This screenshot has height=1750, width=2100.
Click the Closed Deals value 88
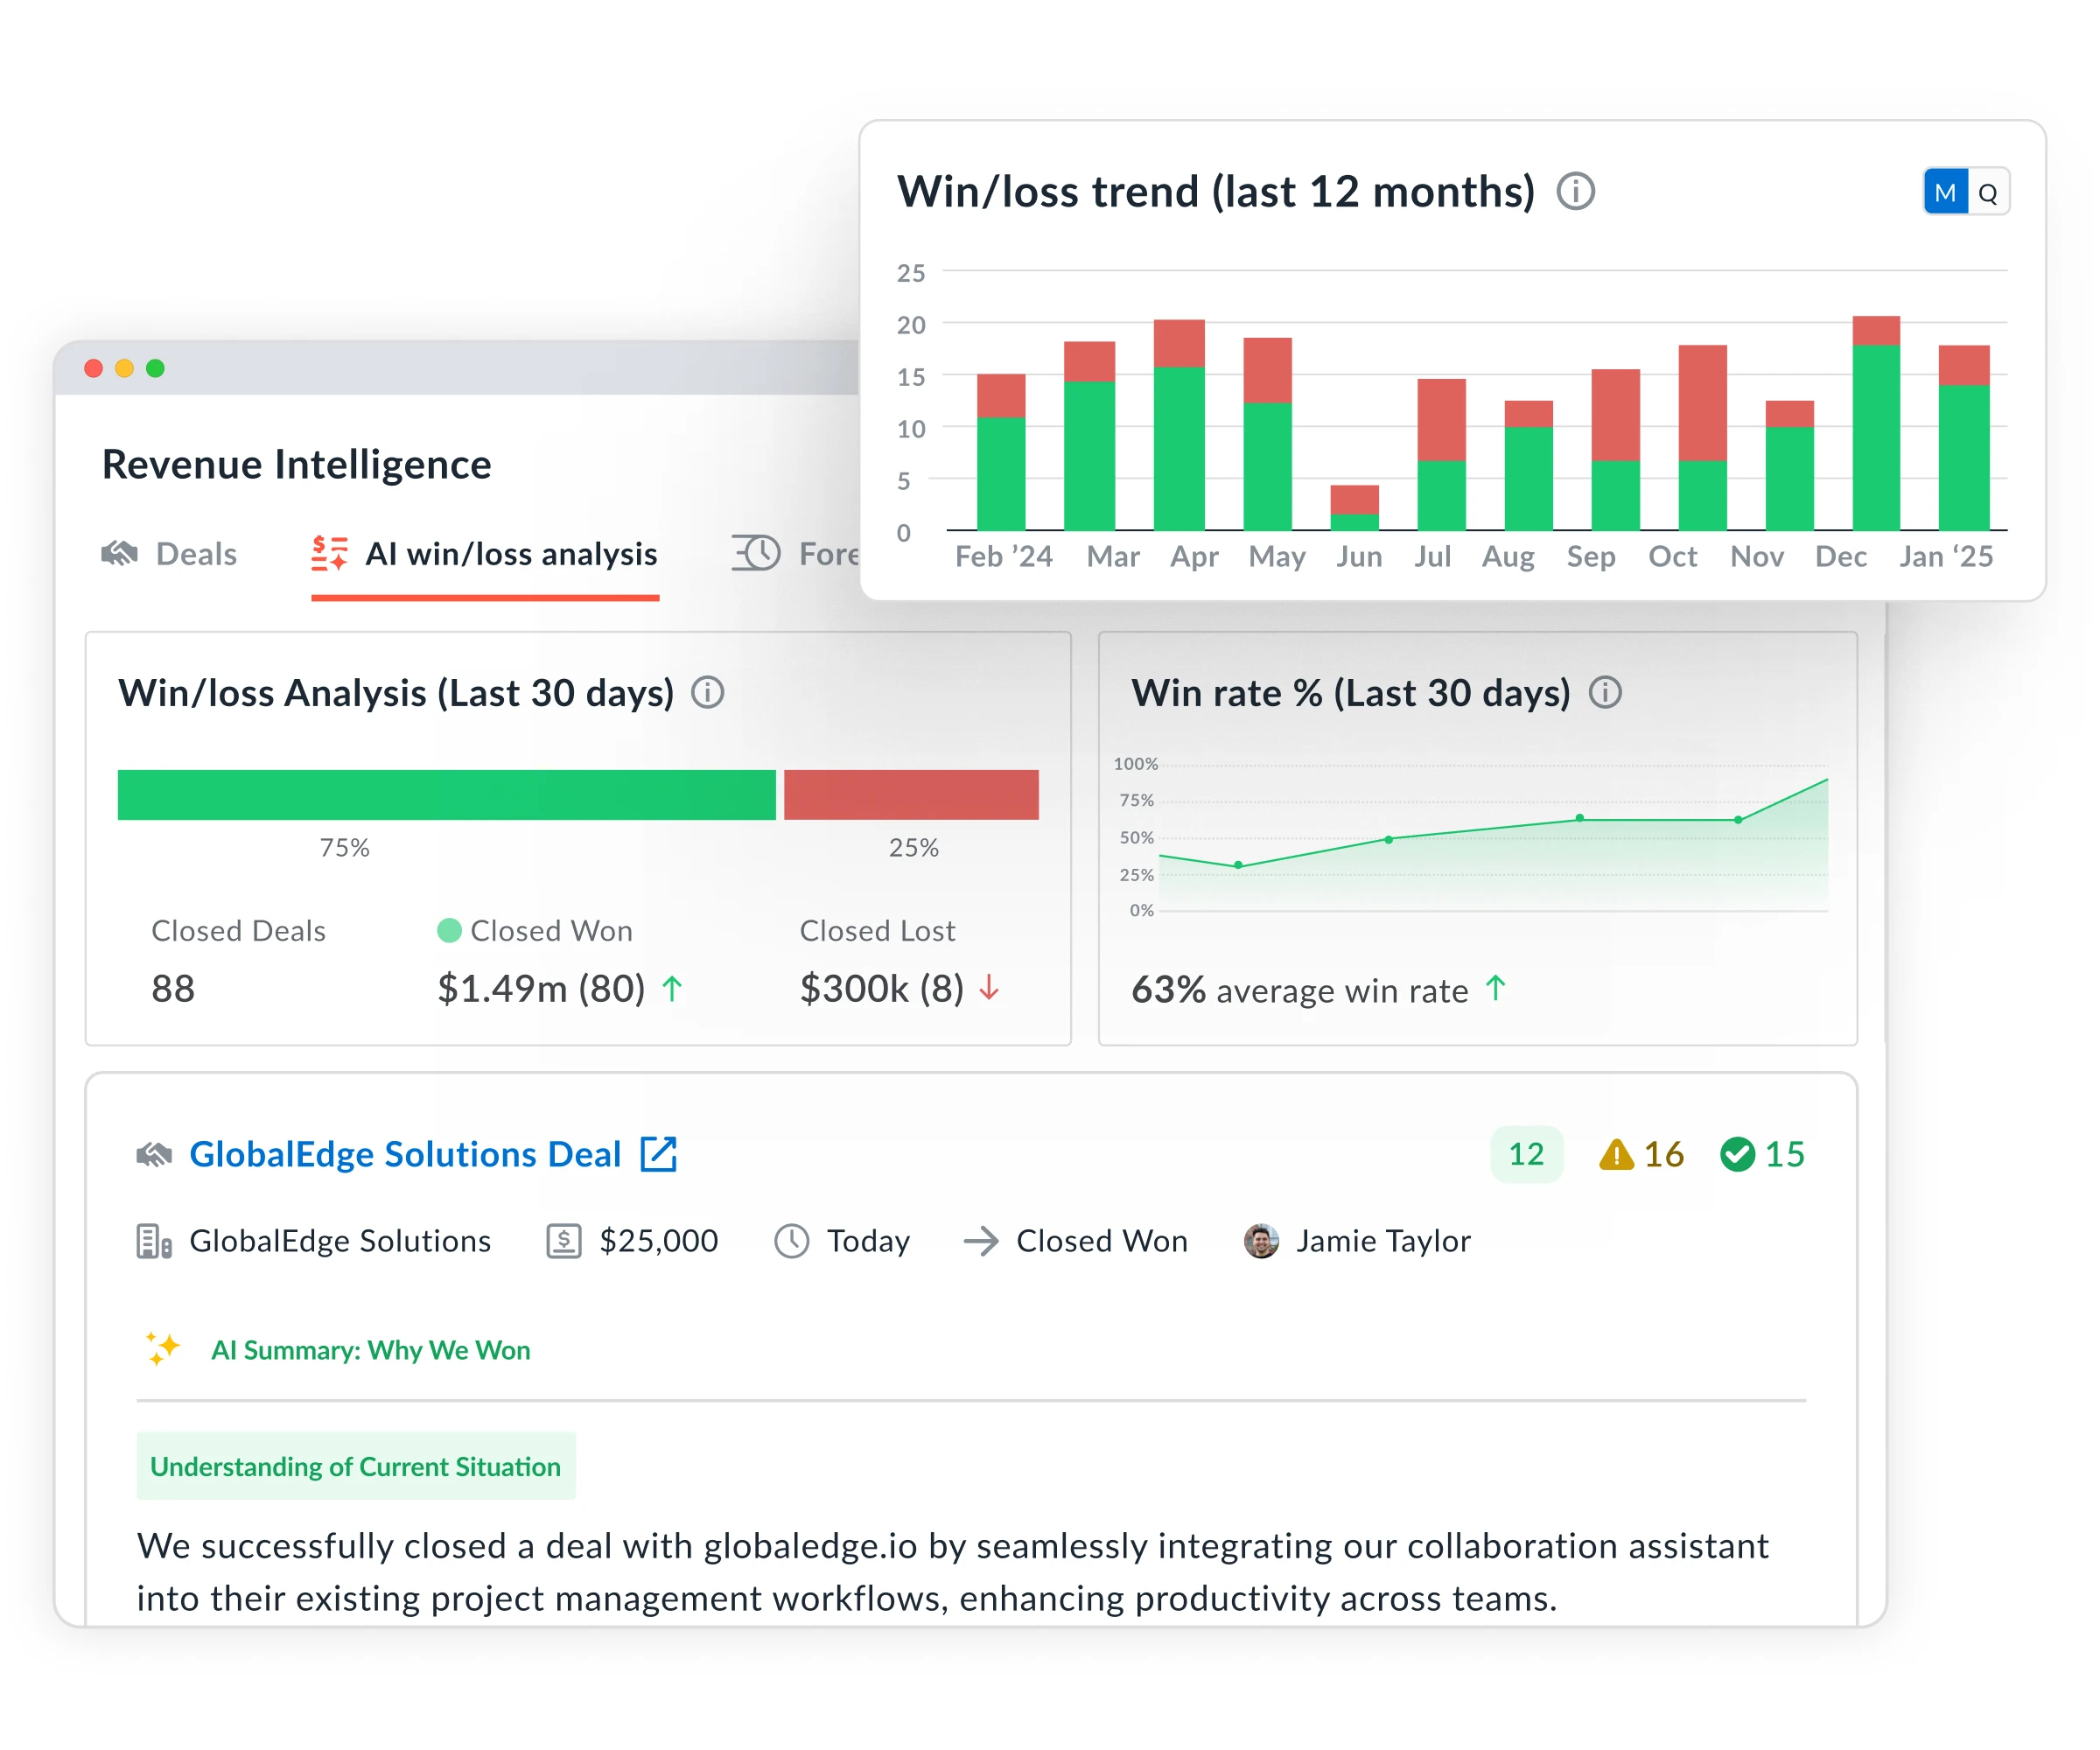173,989
